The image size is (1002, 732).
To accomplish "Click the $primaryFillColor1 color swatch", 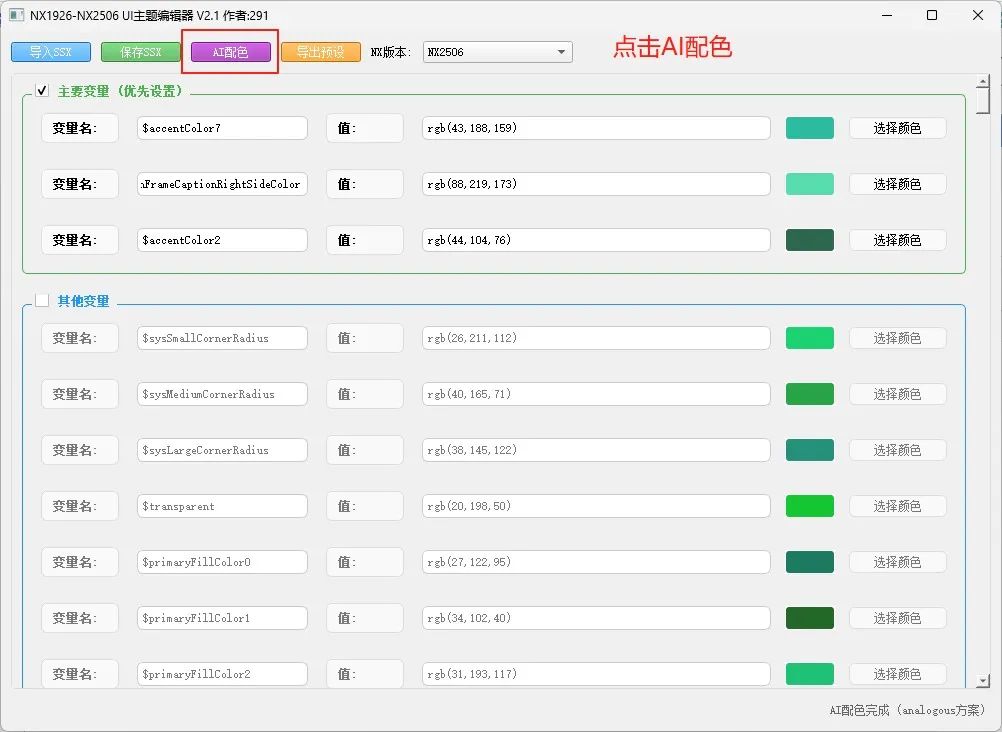I will click(810, 618).
